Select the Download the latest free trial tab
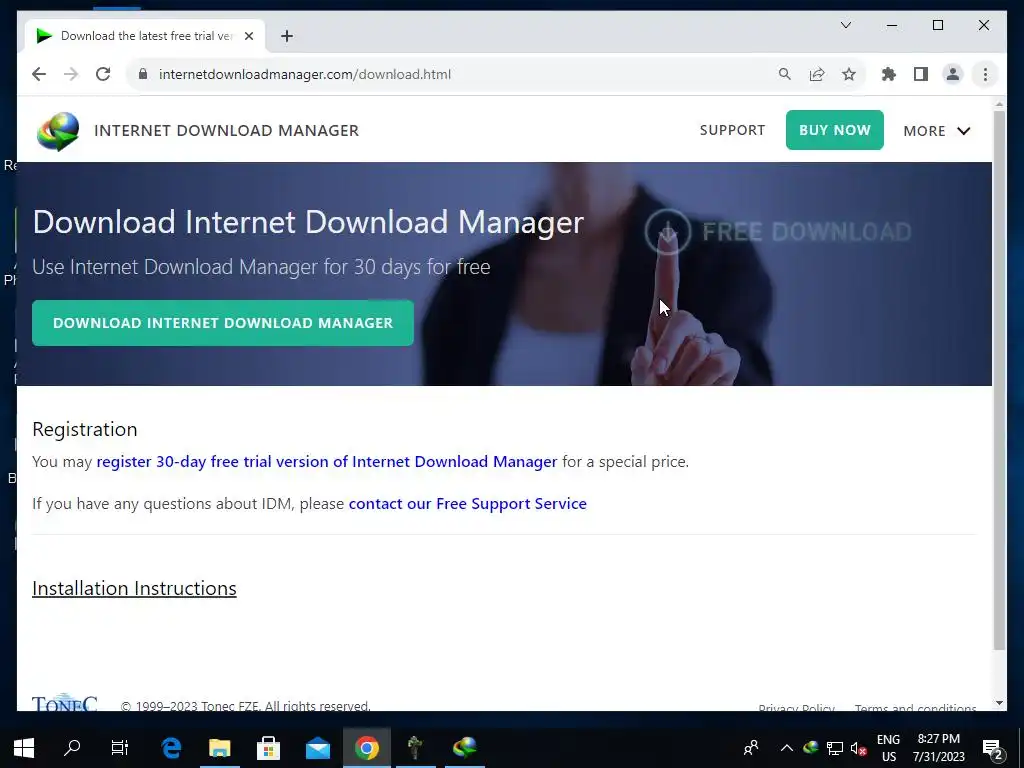The height and width of the screenshot is (768, 1024). click(x=145, y=36)
